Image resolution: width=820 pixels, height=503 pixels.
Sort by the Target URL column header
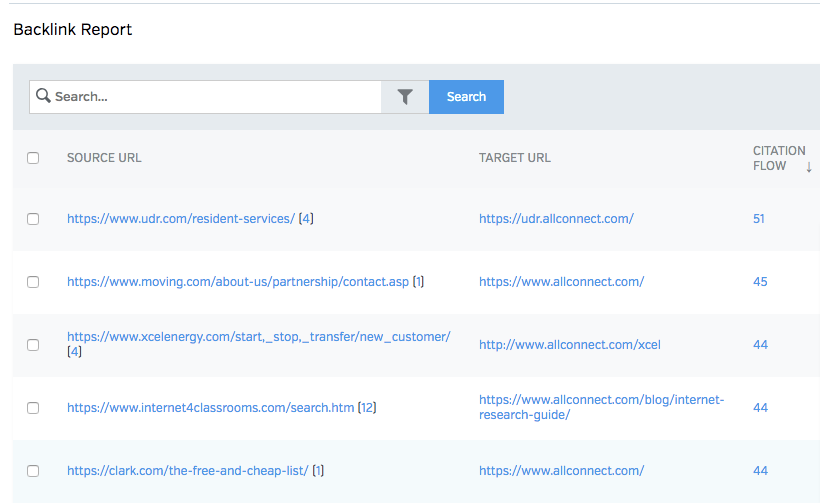[x=514, y=158]
